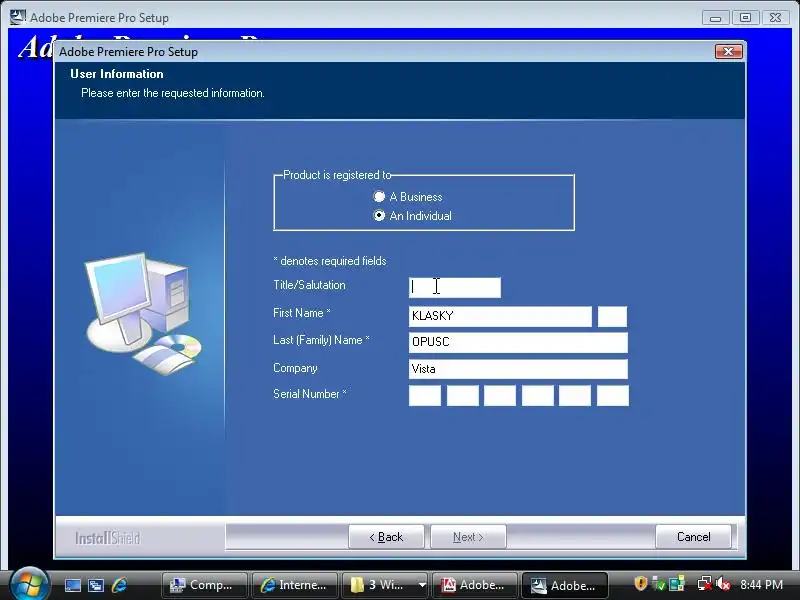Click the "Last (Family) Name *" label
Image resolution: width=800 pixels, height=600 pixels.
click(321, 340)
